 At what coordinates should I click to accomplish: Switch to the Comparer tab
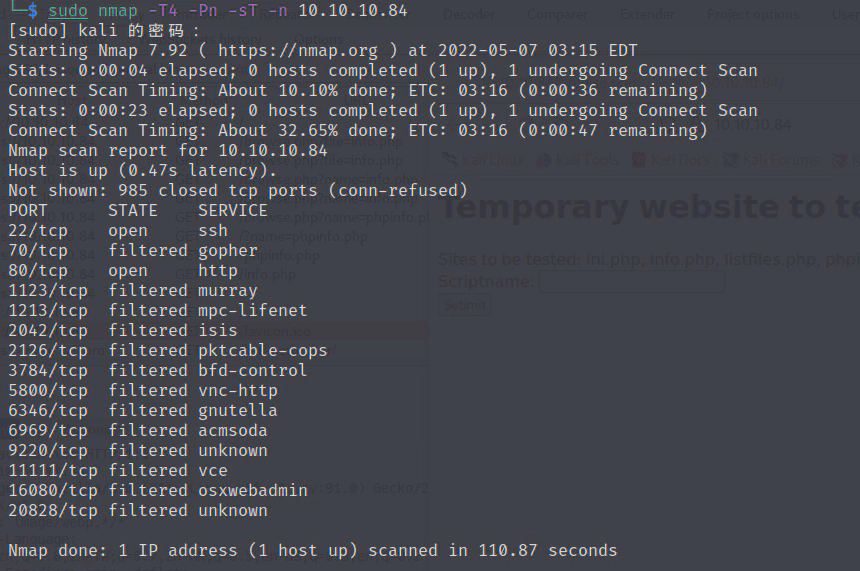coord(557,15)
